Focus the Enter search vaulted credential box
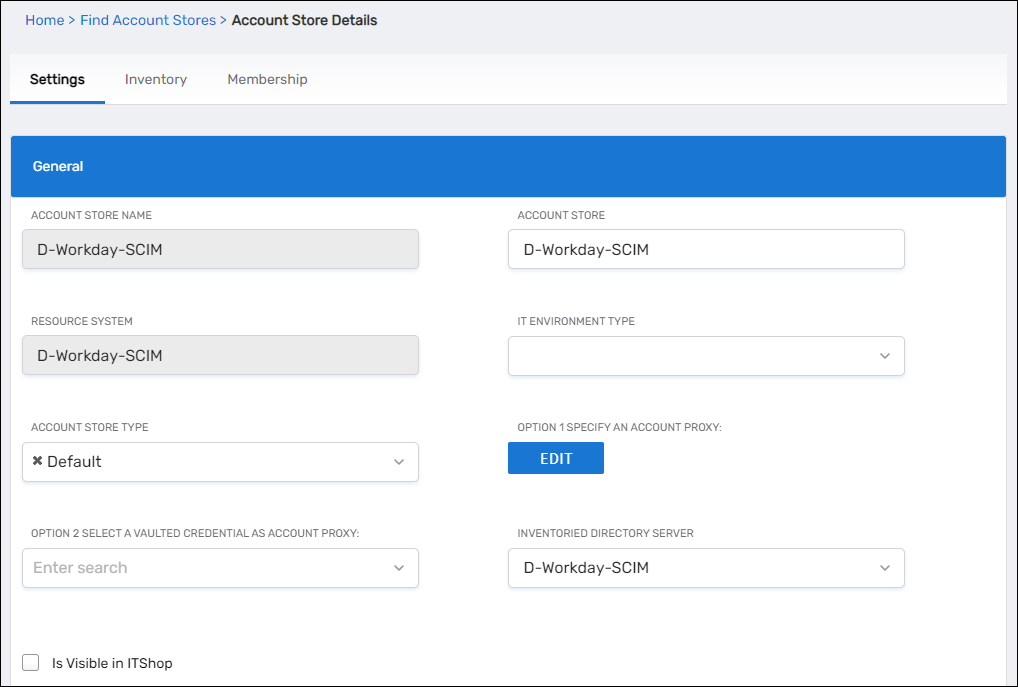This screenshot has width=1018, height=687. pyautogui.click(x=200, y=568)
